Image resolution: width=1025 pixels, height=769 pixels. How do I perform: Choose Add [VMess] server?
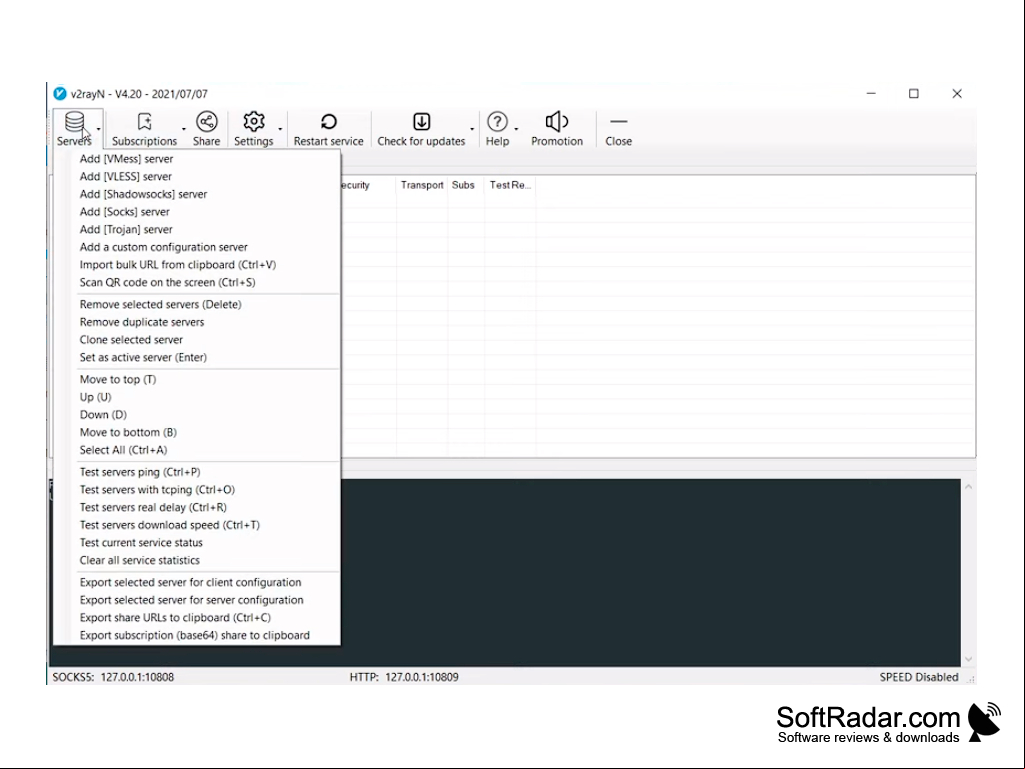(x=197, y=159)
